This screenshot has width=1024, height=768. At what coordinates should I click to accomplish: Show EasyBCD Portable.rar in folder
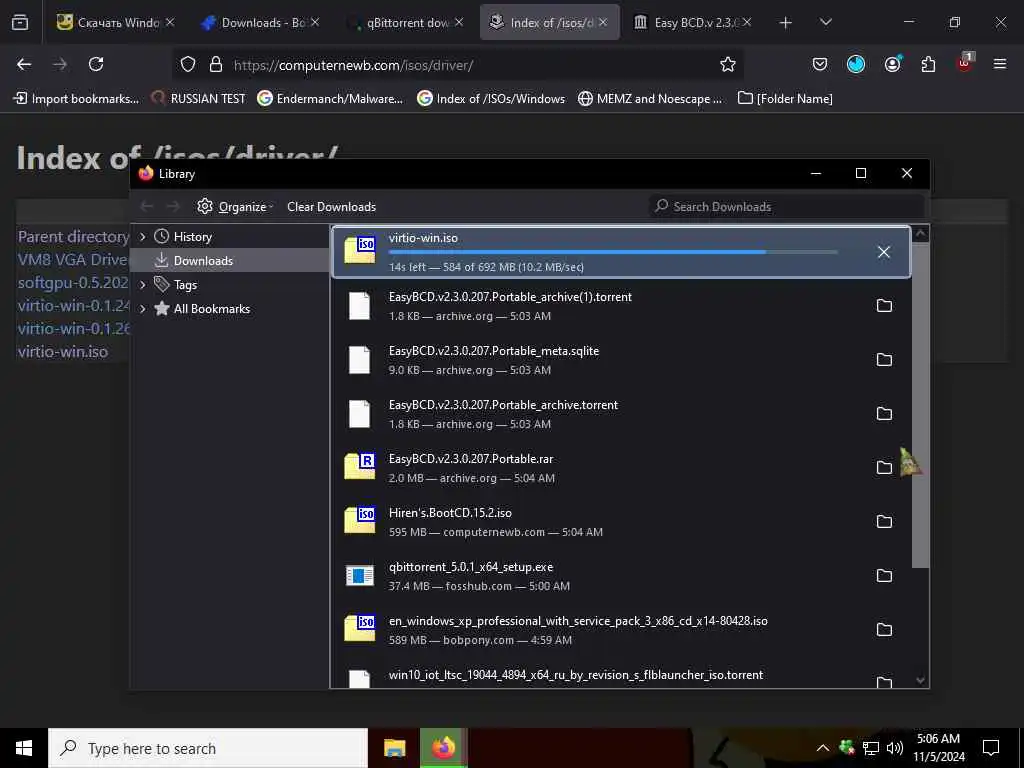tap(884, 468)
